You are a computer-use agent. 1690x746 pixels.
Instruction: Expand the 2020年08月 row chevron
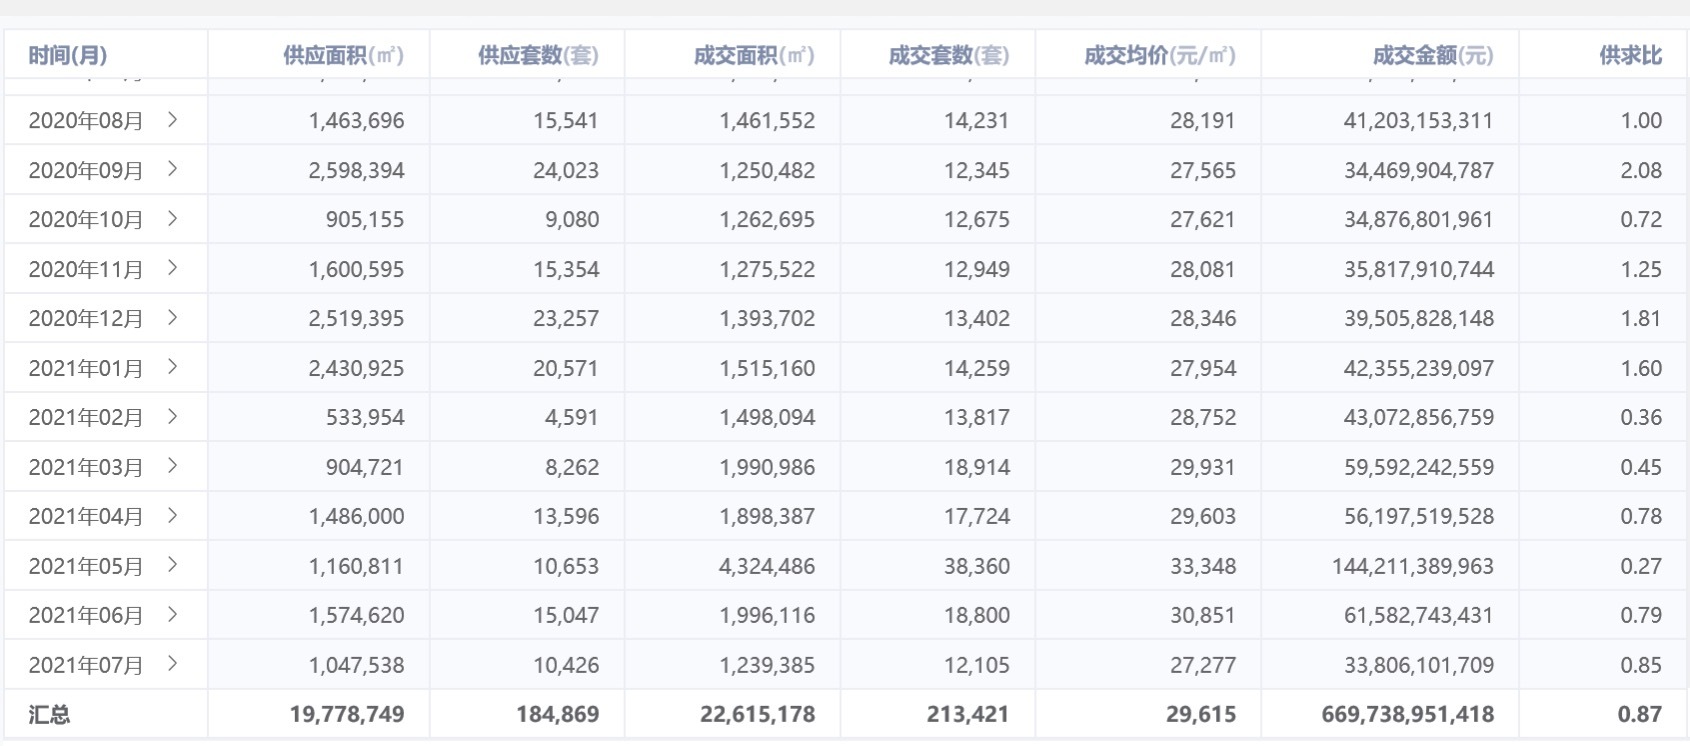173,120
